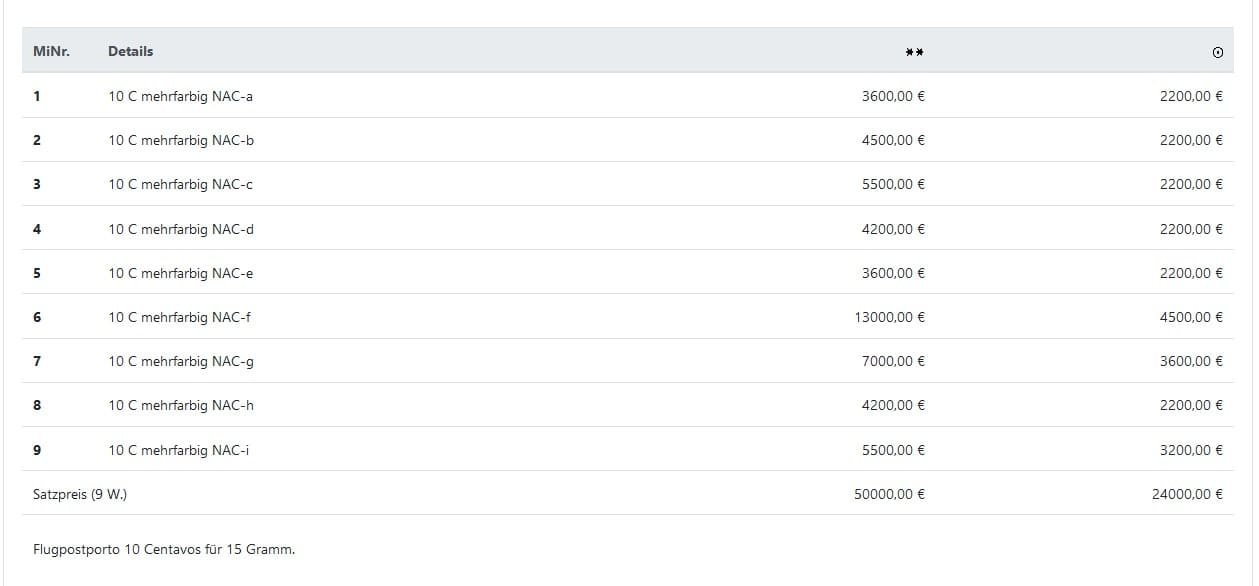Click Michel number 6 in first column
Image resolution: width=1259 pixels, height=586 pixels.
pyautogui.click(x=37, y=317)
